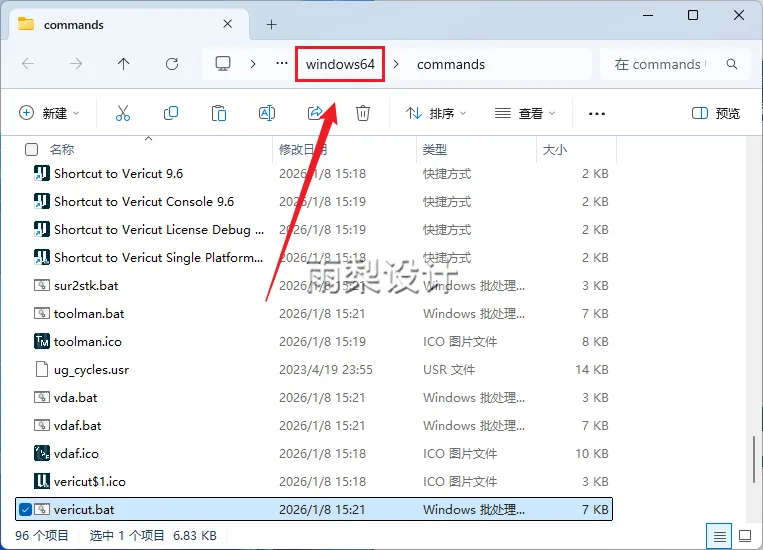Toggle the select-all checkbox beside 名称

[31, 149]
